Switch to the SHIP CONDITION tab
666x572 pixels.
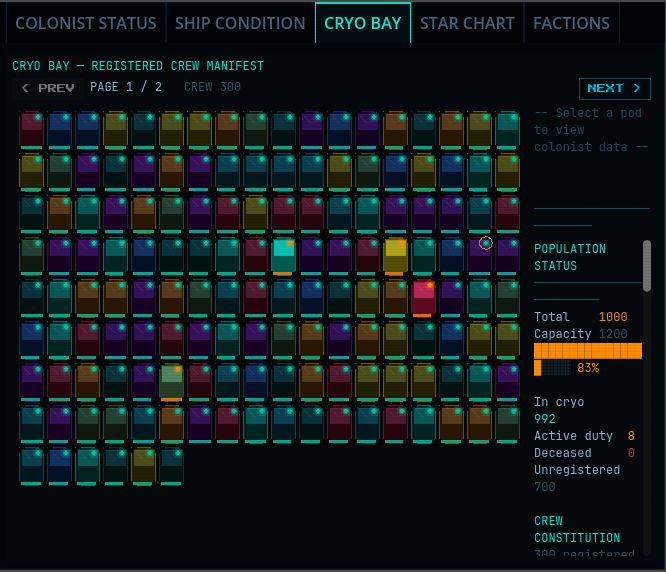[x=240, y=23]
